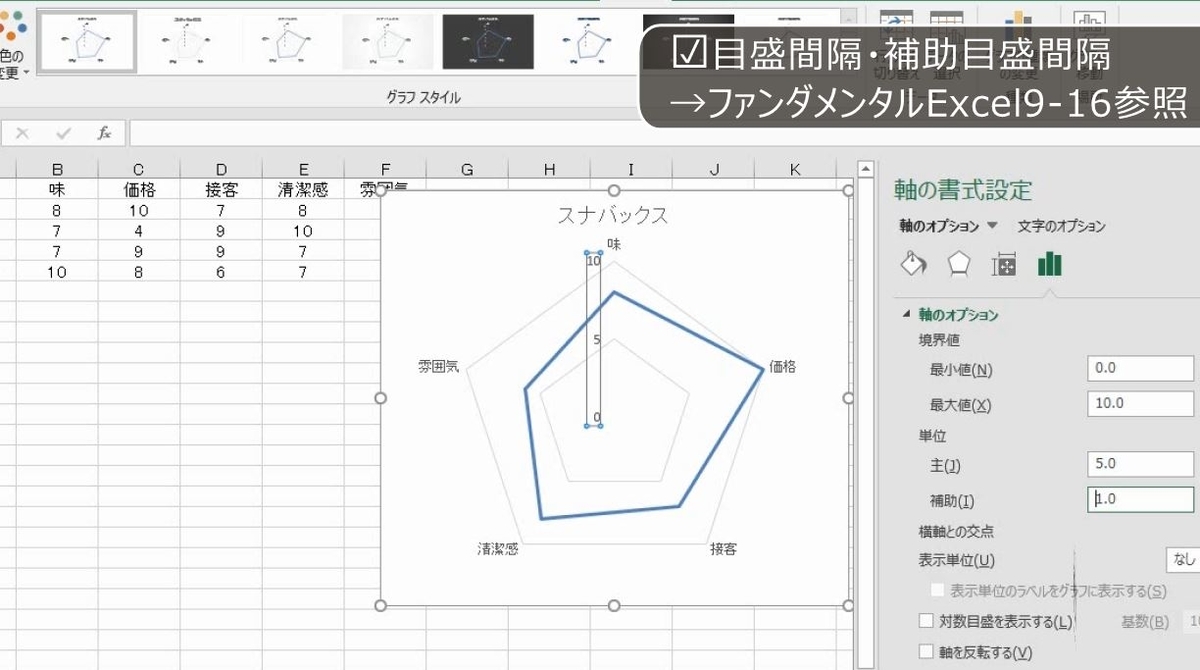This screenshot has width=1200, height=670.
Task: Select the 味 label atop the chart
Action: click(614, 243)
